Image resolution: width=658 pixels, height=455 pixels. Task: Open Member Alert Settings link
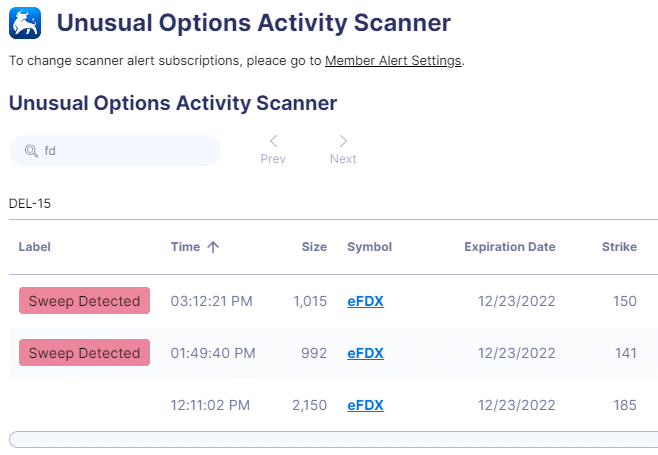(393, 60)
